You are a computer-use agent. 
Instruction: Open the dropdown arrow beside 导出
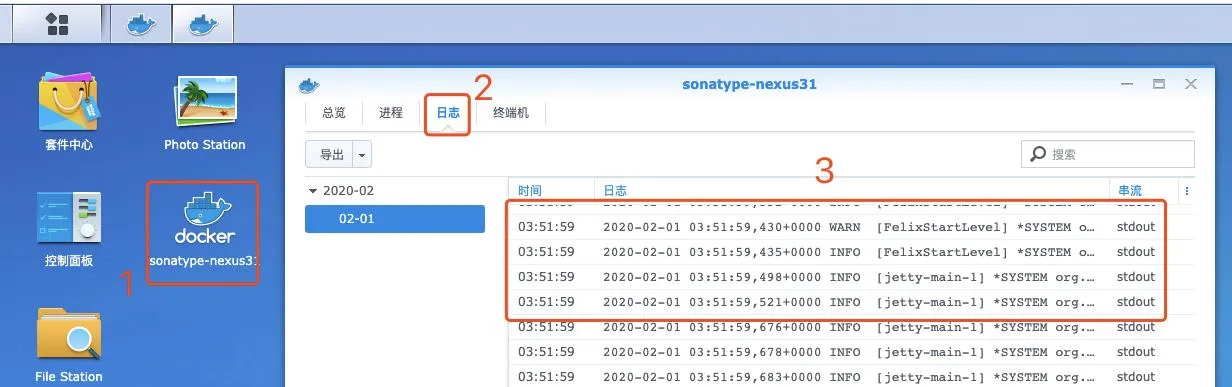pyautogui.click(x=361, y=154)
